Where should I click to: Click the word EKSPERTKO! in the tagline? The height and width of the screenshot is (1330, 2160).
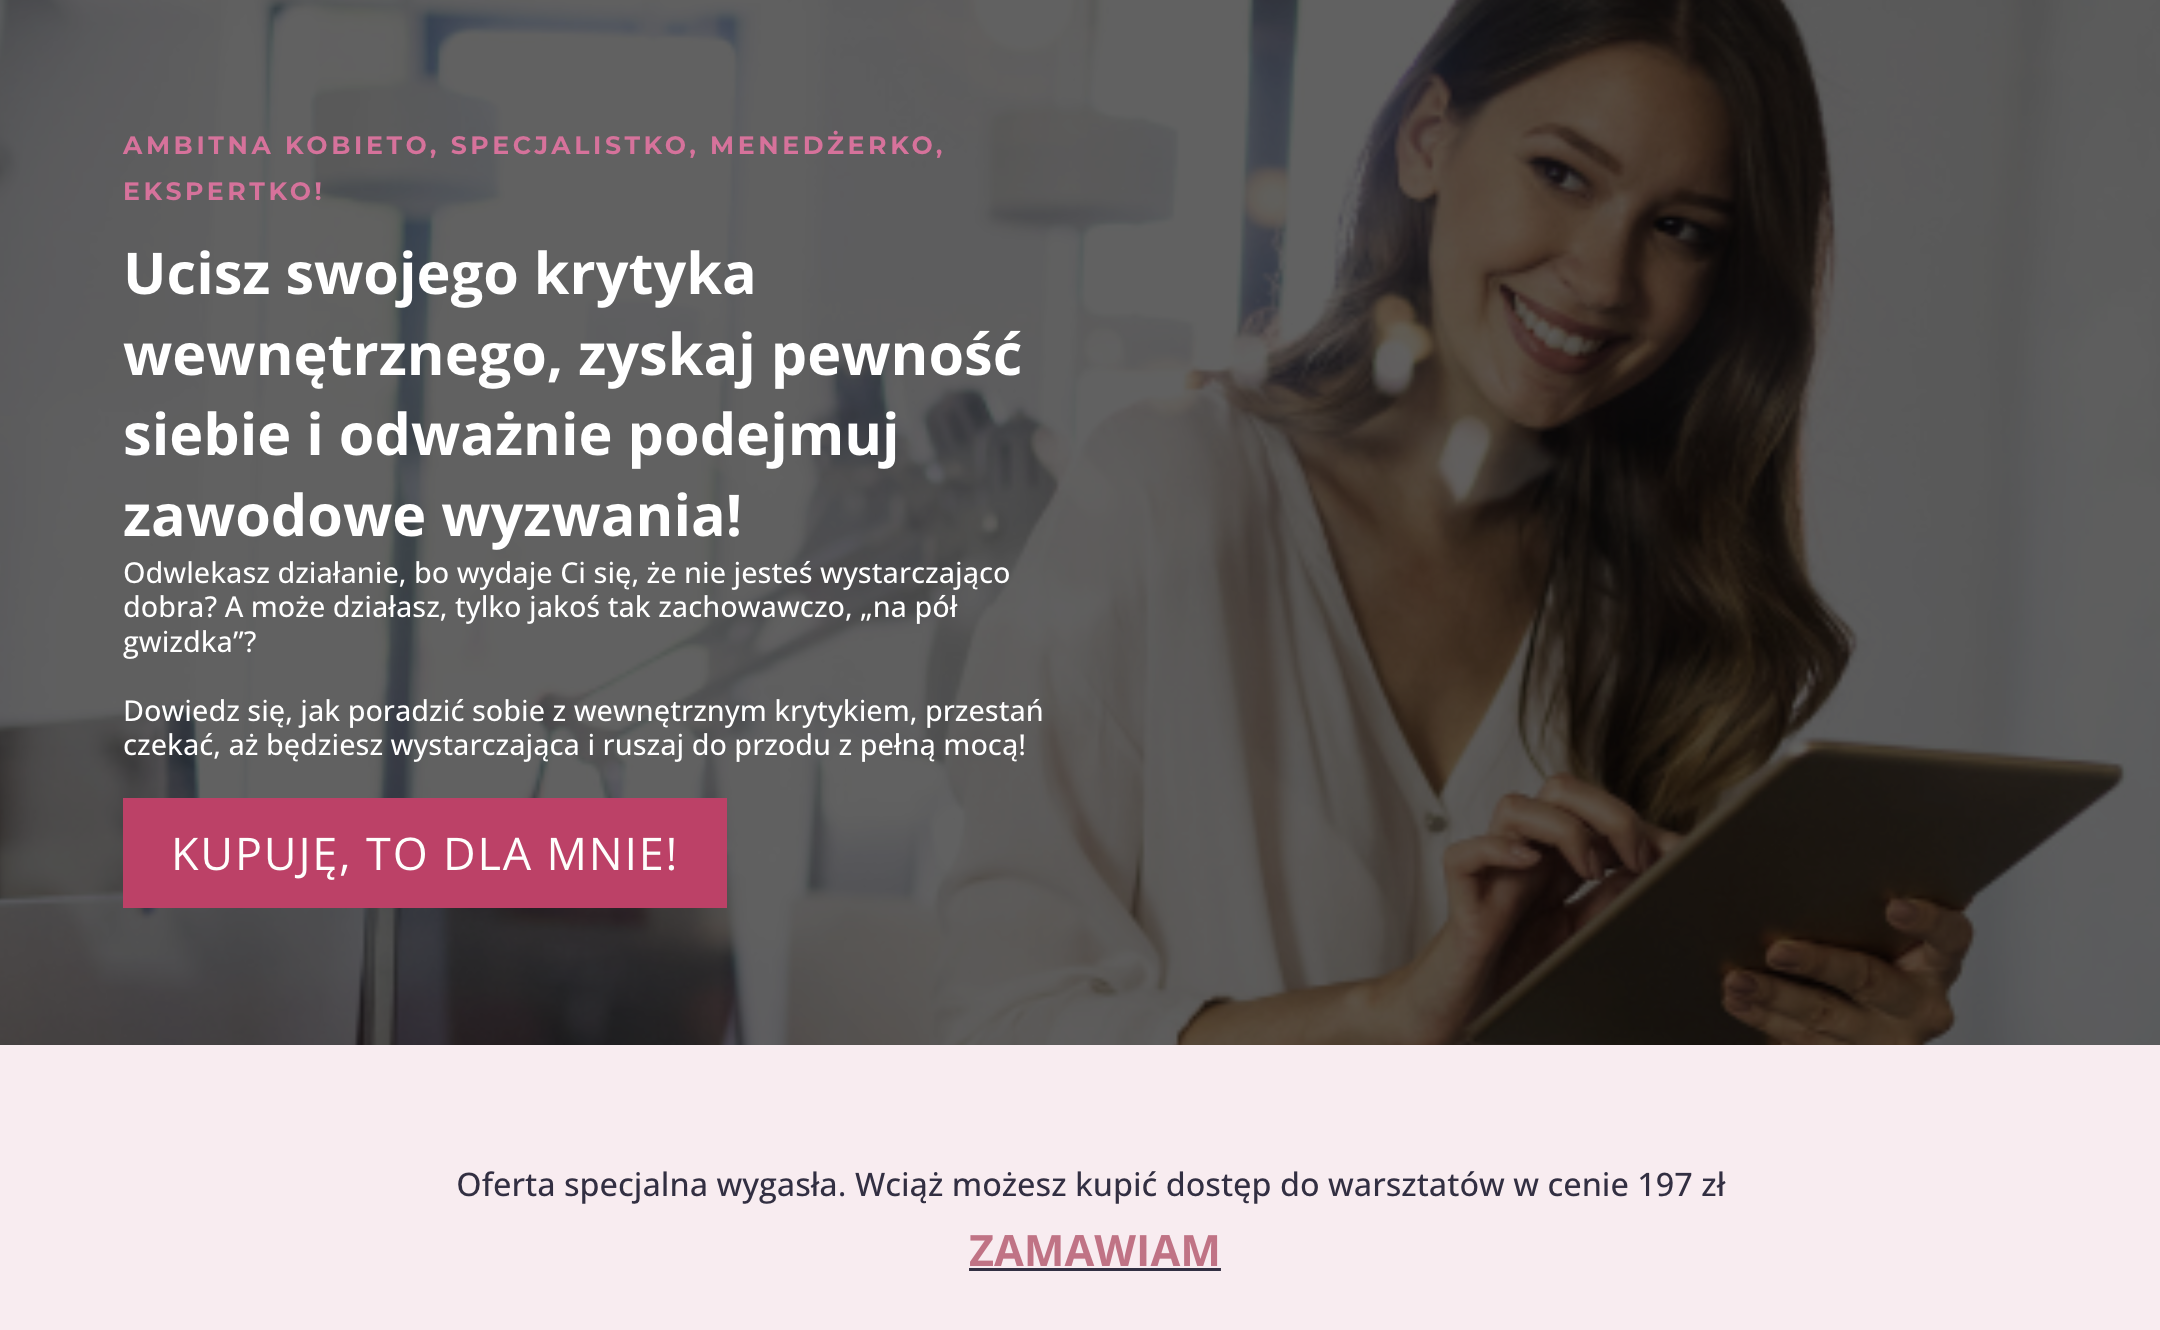tap(223, 191)
